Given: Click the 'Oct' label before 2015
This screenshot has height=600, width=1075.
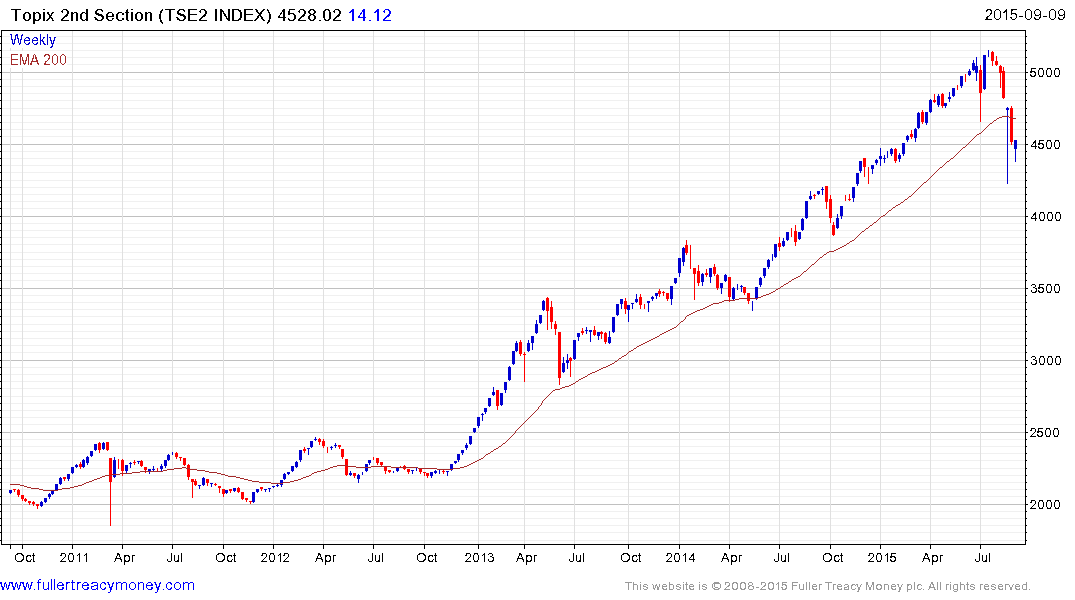Looking at the screenshot, I should tap(832, 557).
